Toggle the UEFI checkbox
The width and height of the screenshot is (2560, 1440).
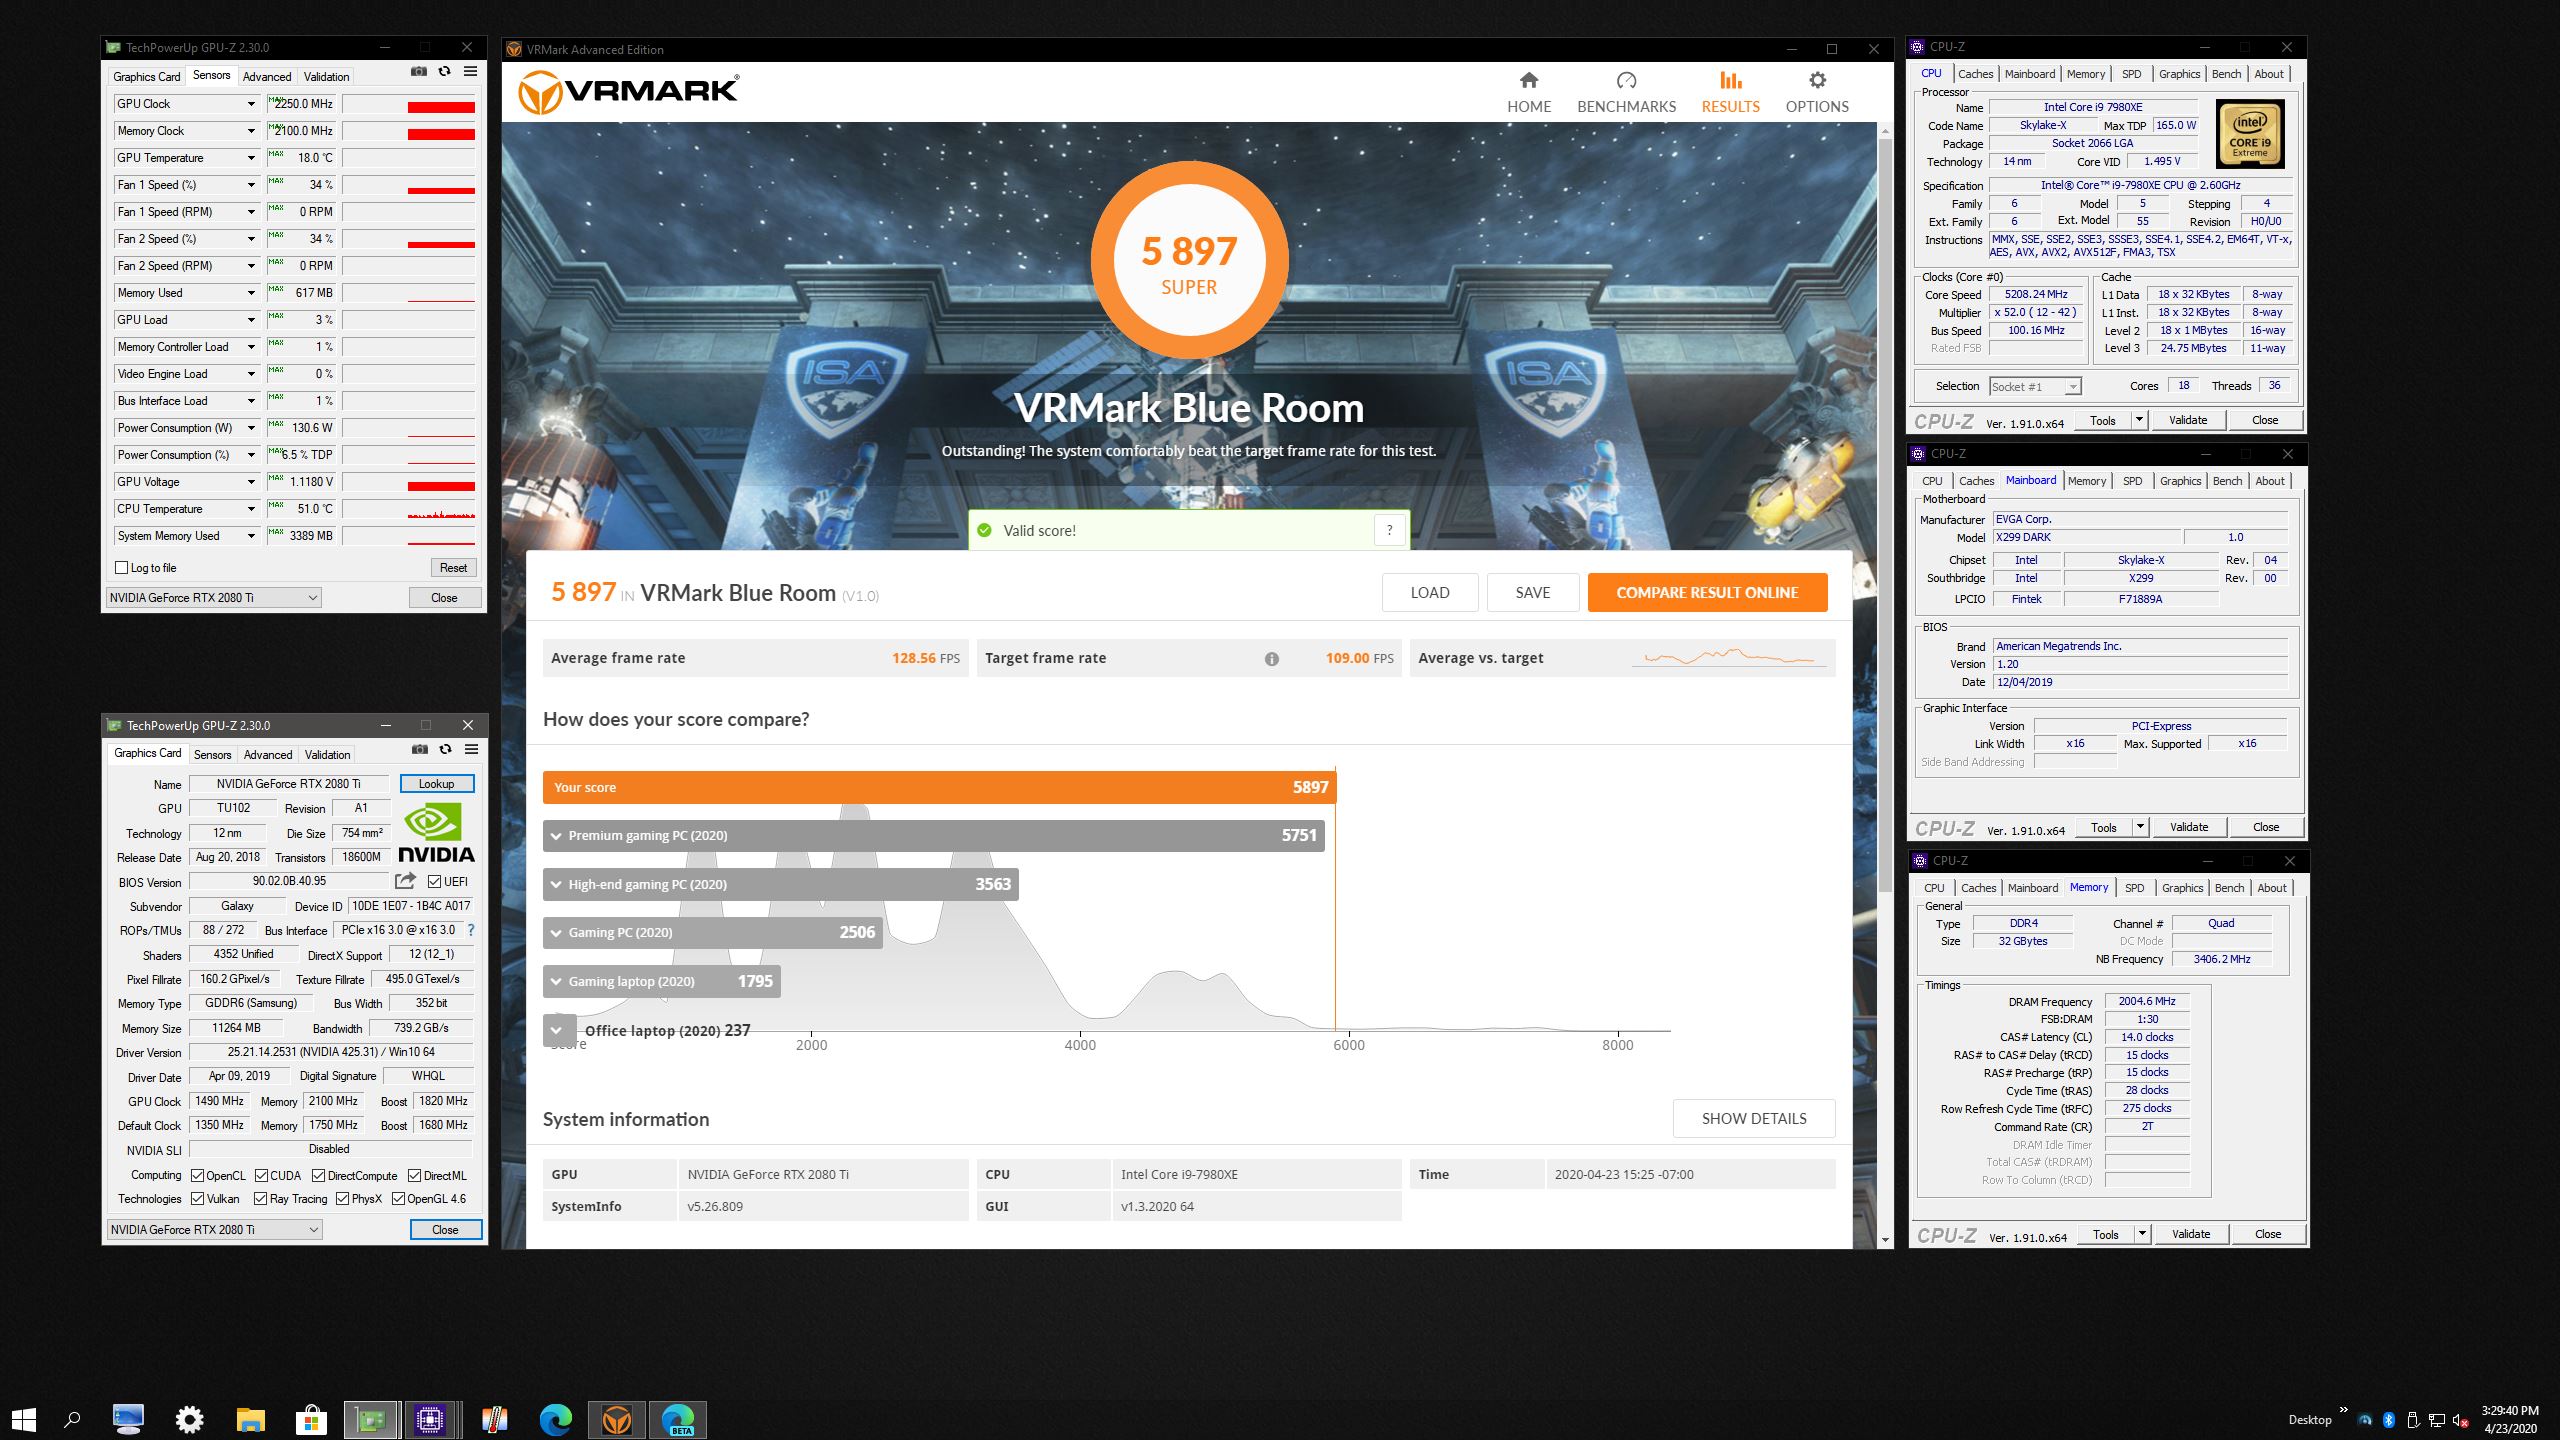click(x=435, y=882)
